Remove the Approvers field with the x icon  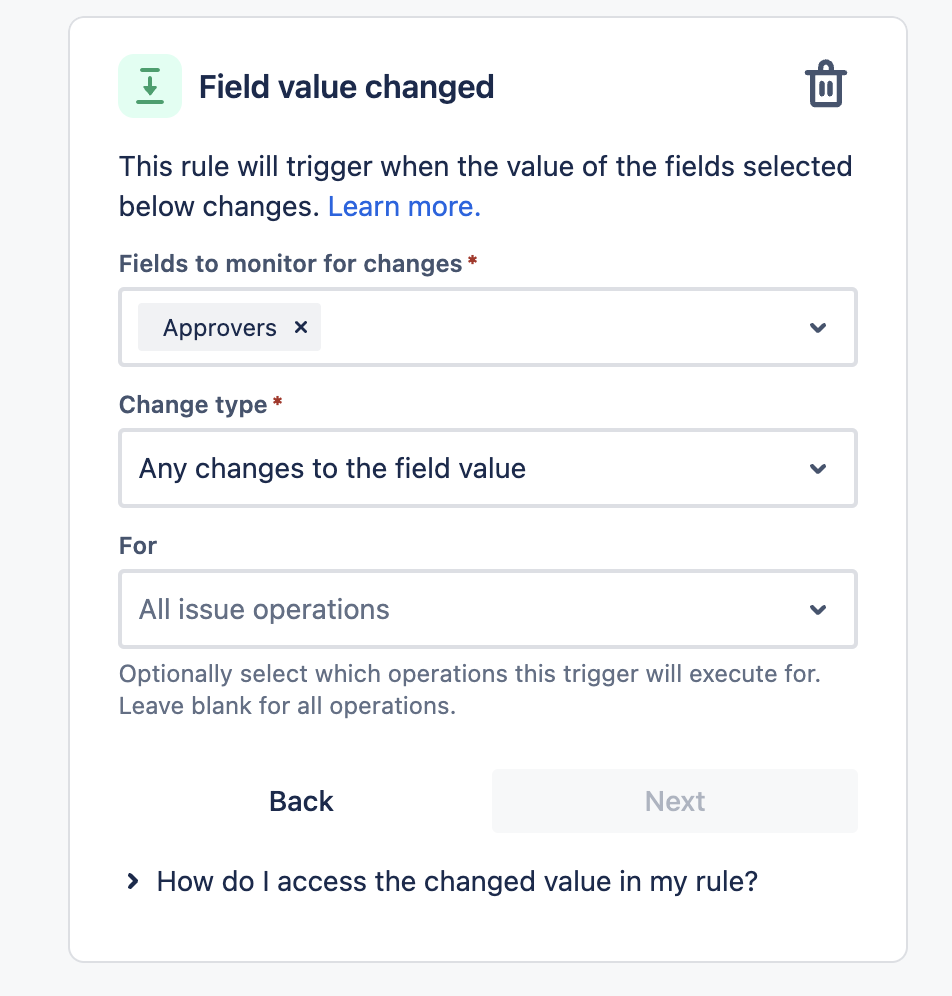pyautogui.click(x=301, y=327)
